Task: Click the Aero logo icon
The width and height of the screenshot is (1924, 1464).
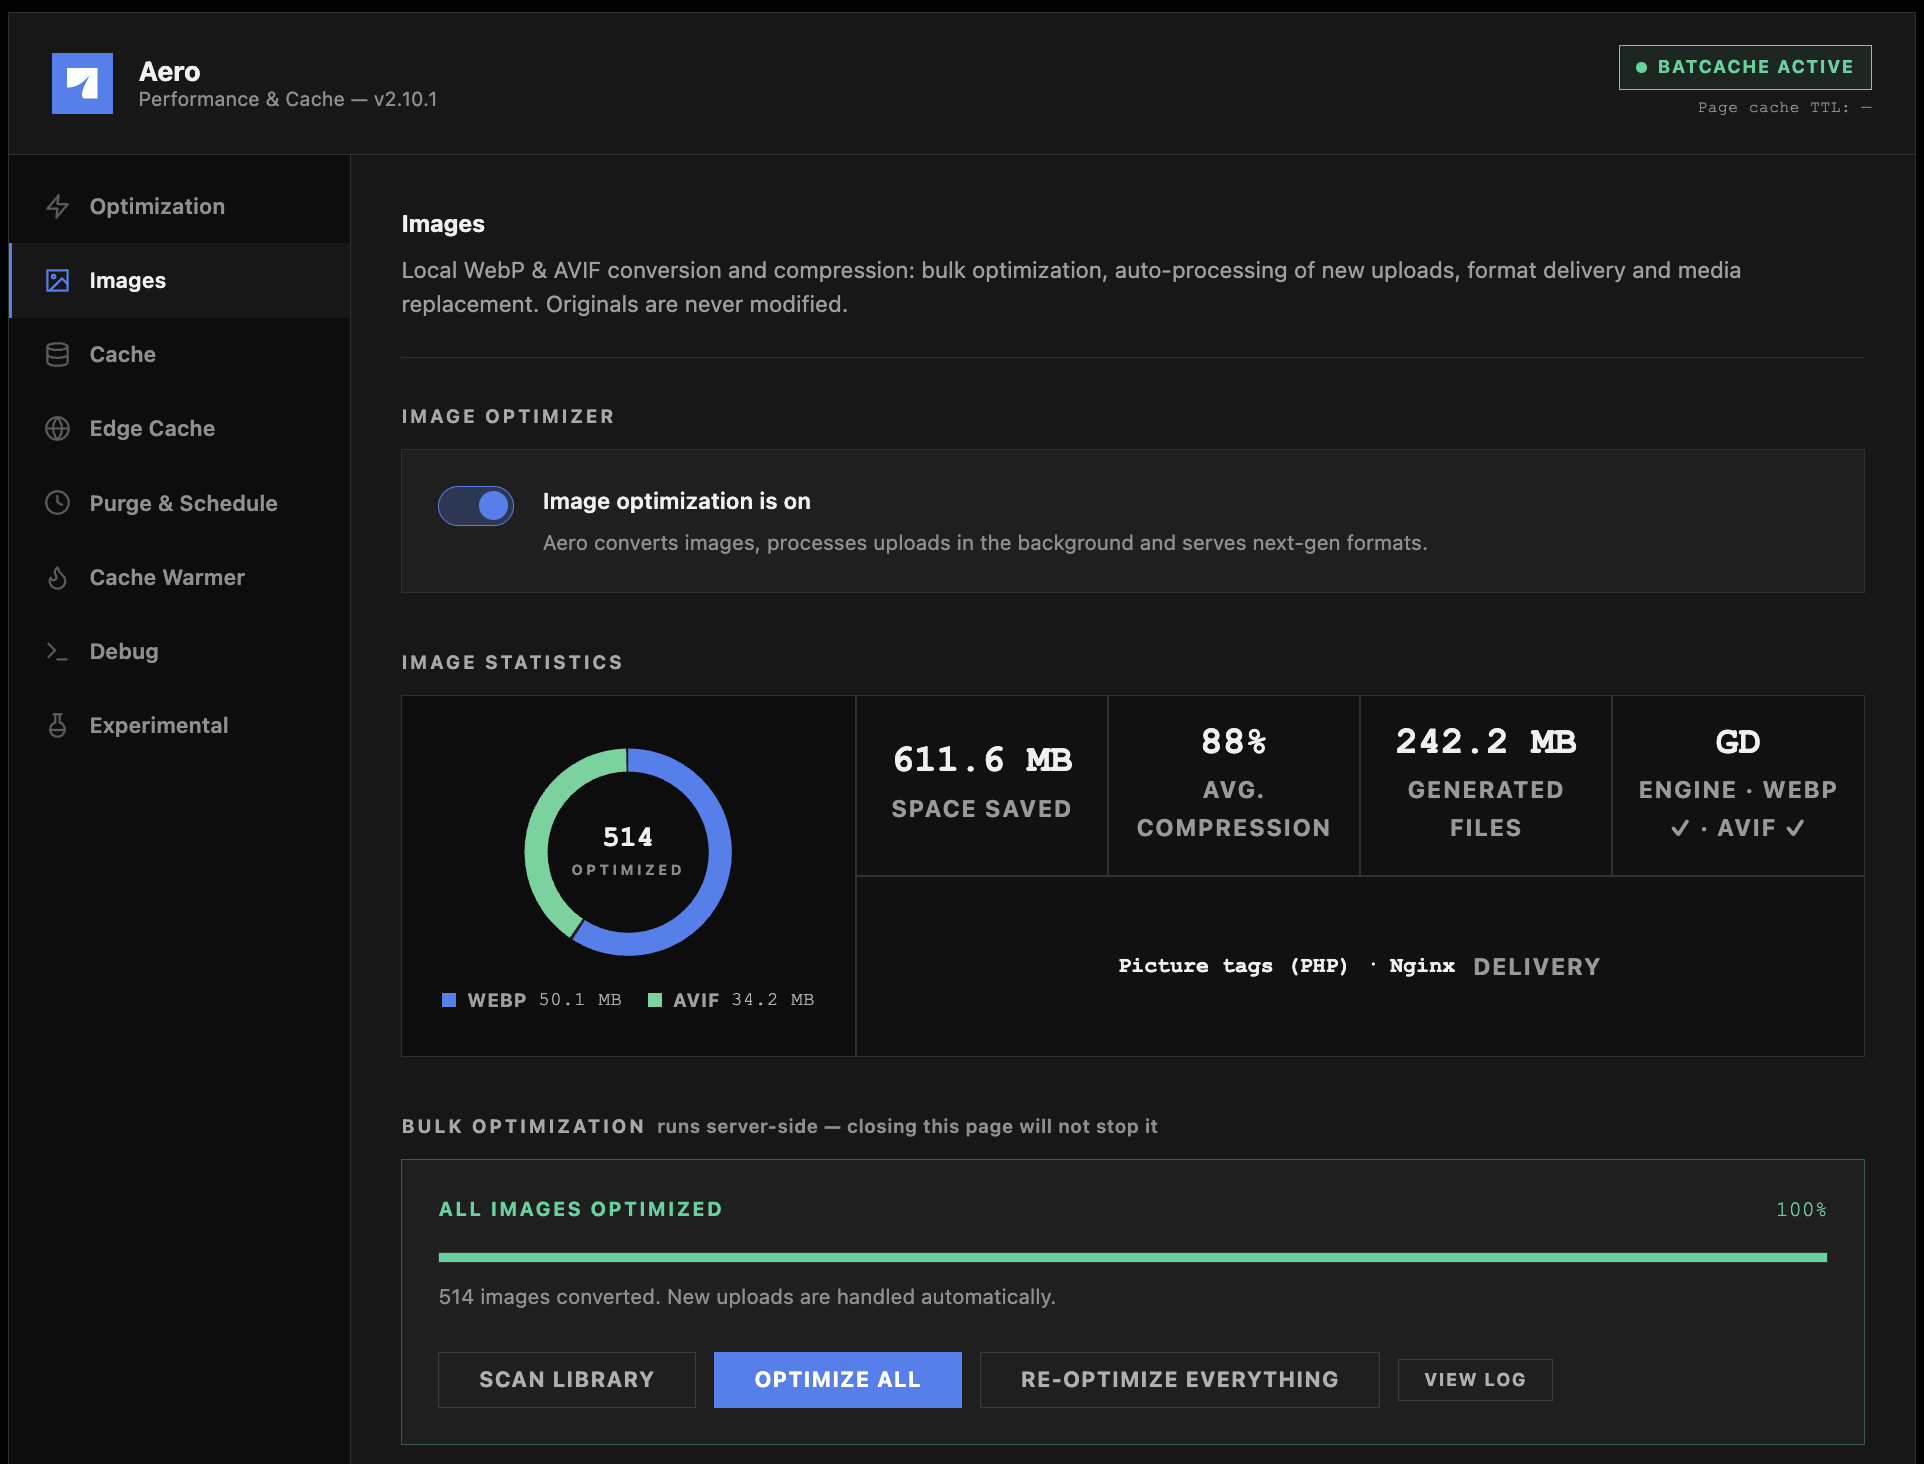Action: 82,83
